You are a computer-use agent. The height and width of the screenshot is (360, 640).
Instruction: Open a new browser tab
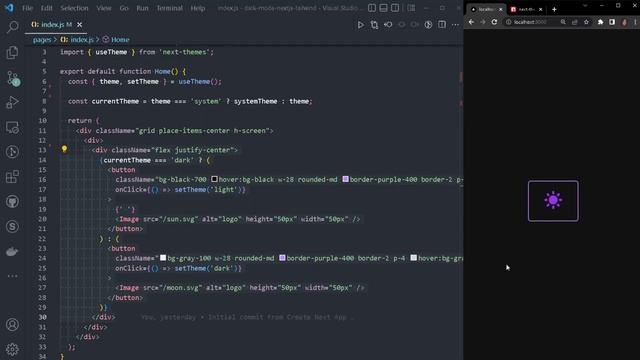(554, 9)
